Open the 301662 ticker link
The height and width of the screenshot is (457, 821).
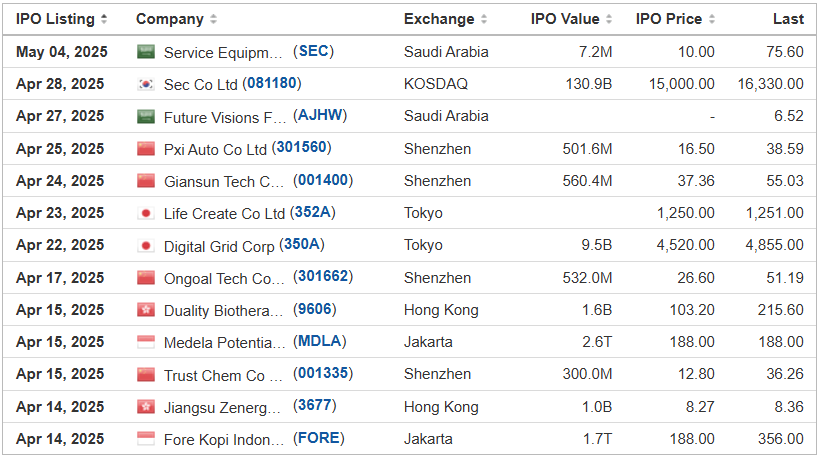coord(323,276)
